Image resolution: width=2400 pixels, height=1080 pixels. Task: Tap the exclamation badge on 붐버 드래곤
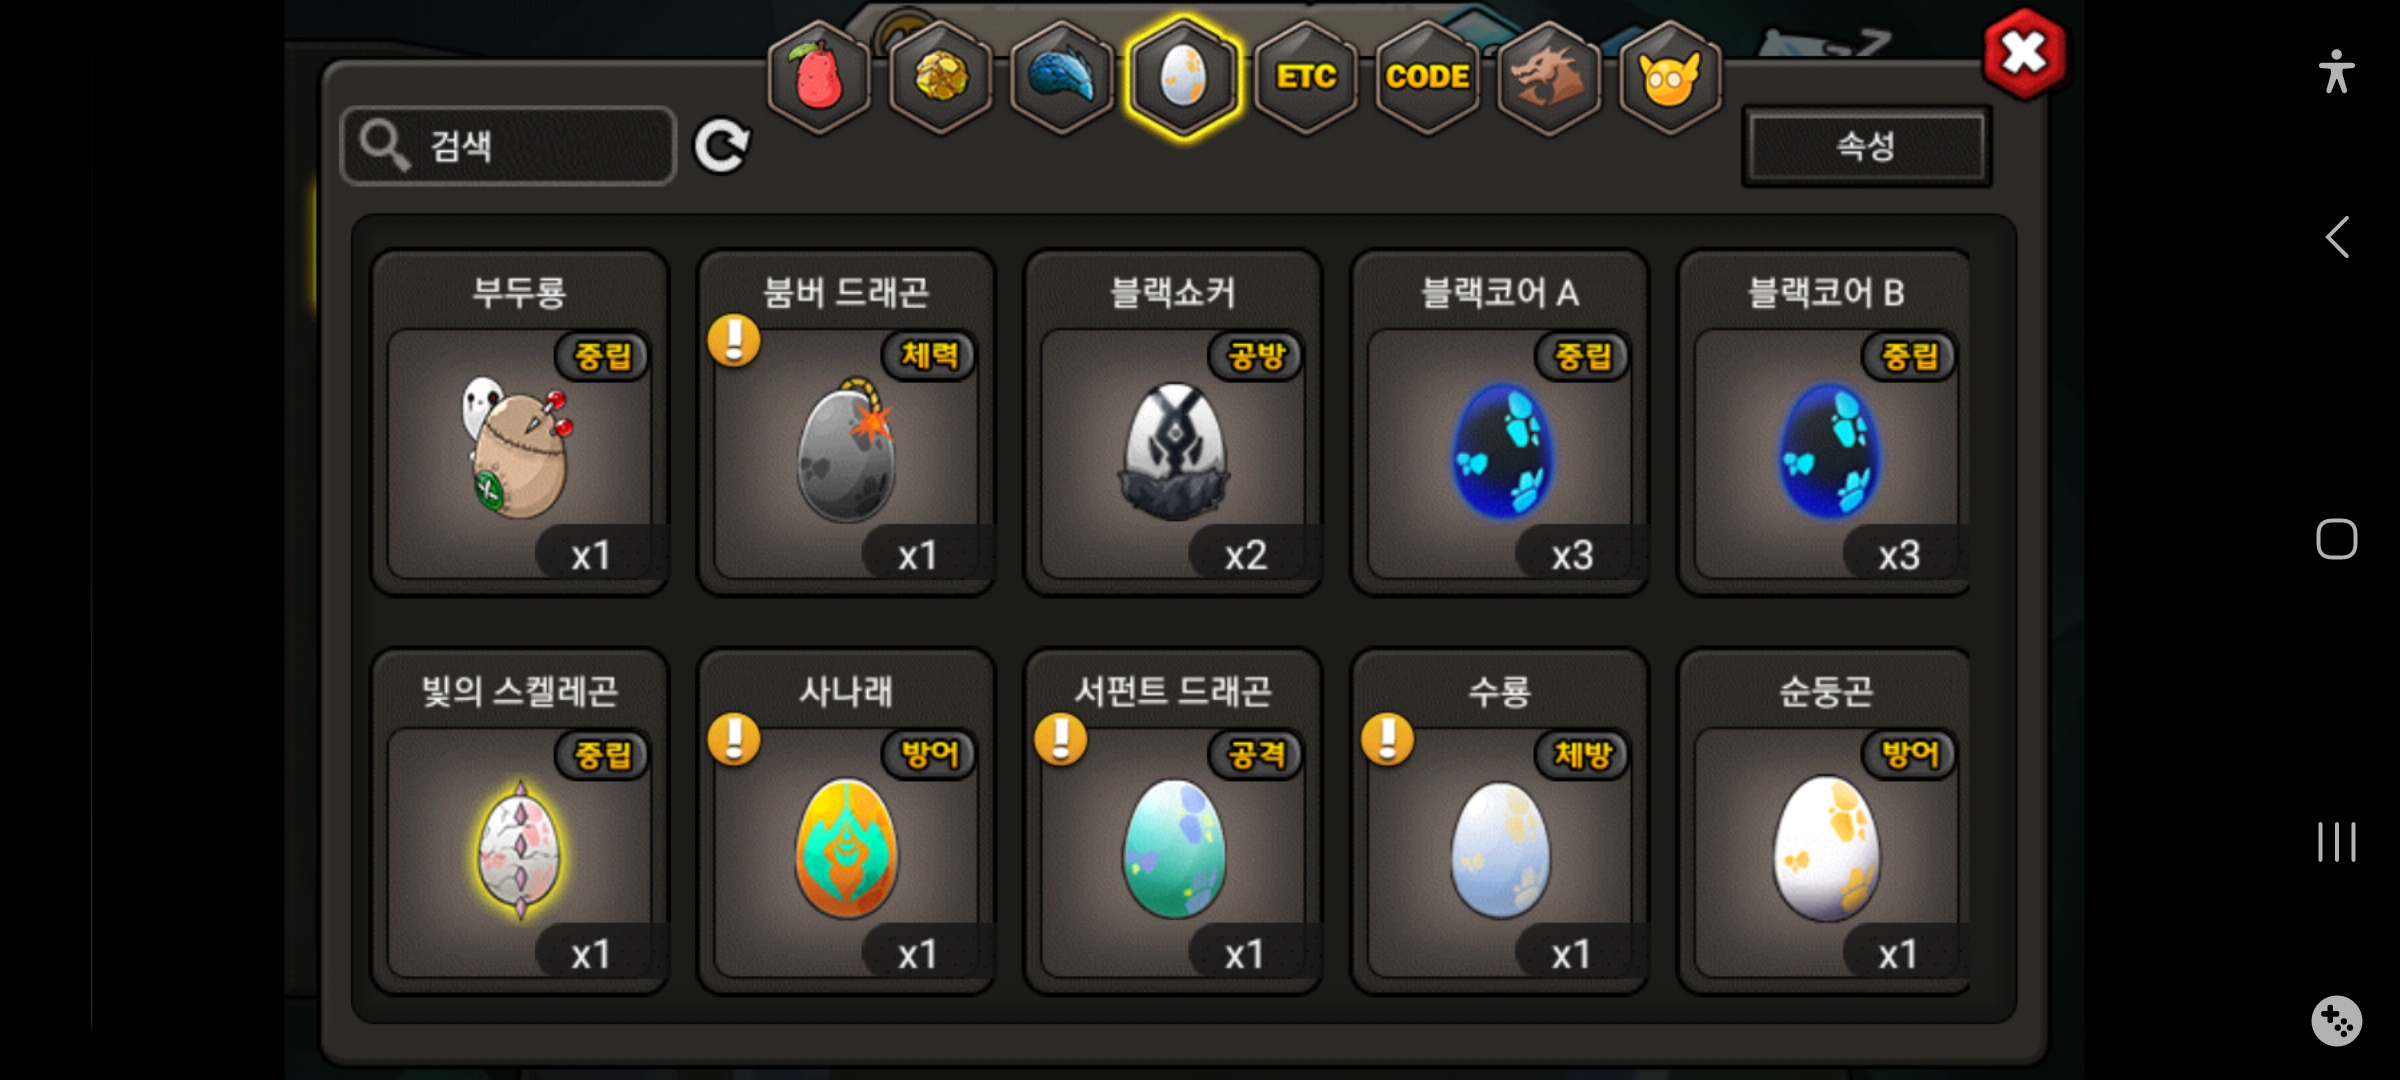point(734,340)
